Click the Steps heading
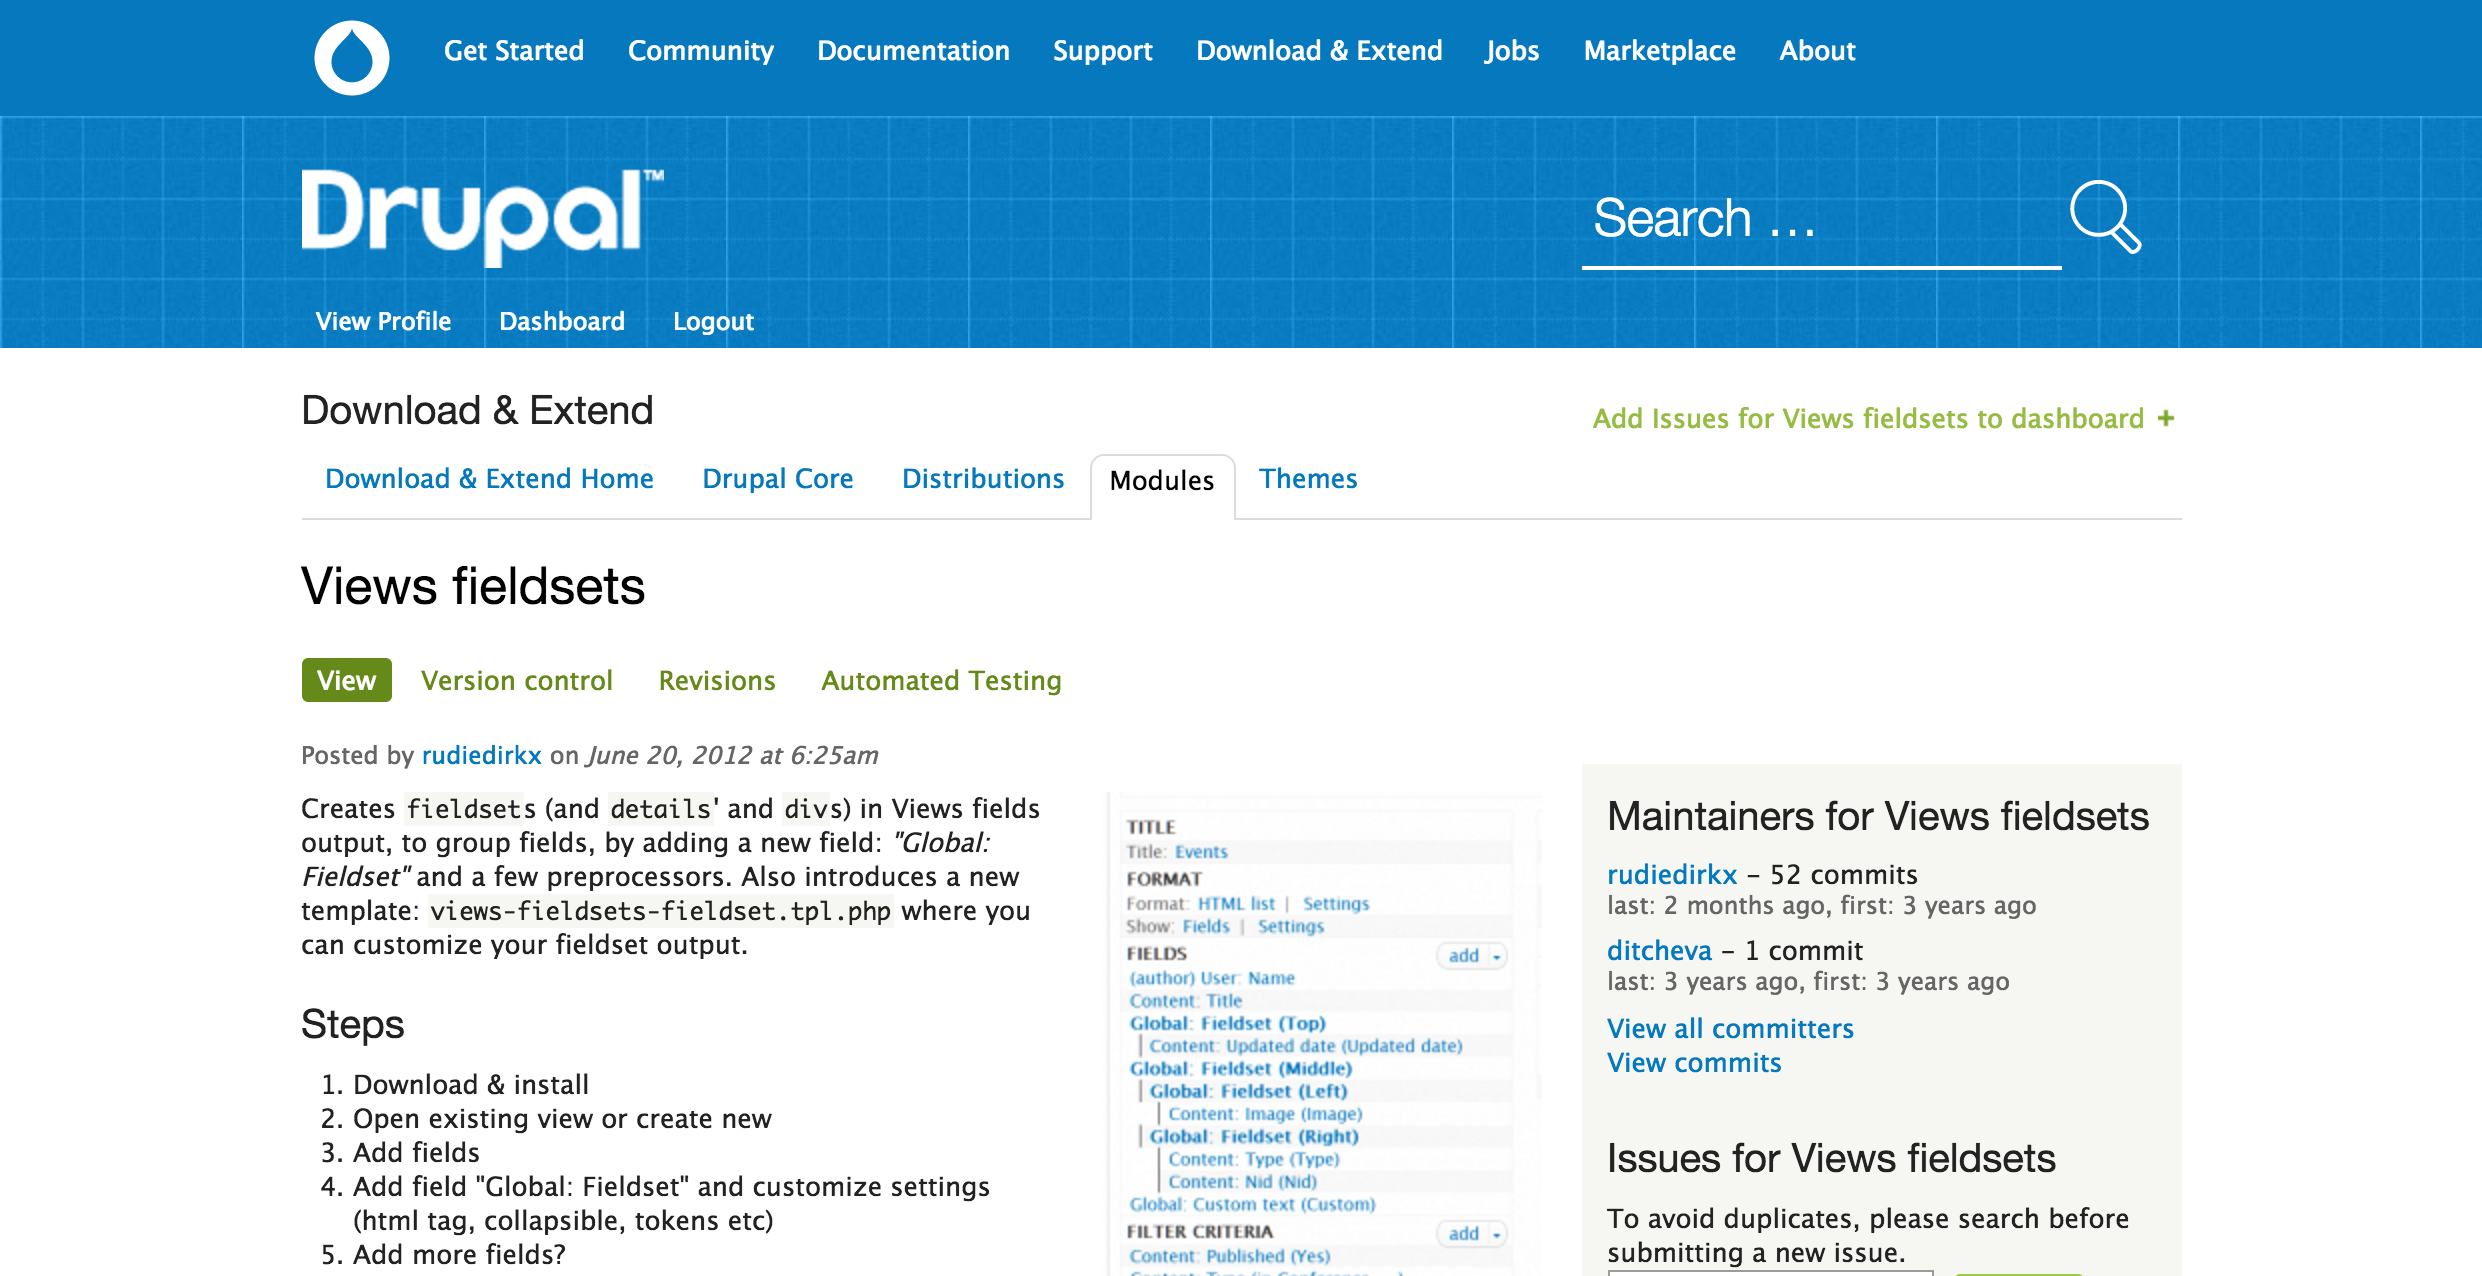 click(352, 1025)
